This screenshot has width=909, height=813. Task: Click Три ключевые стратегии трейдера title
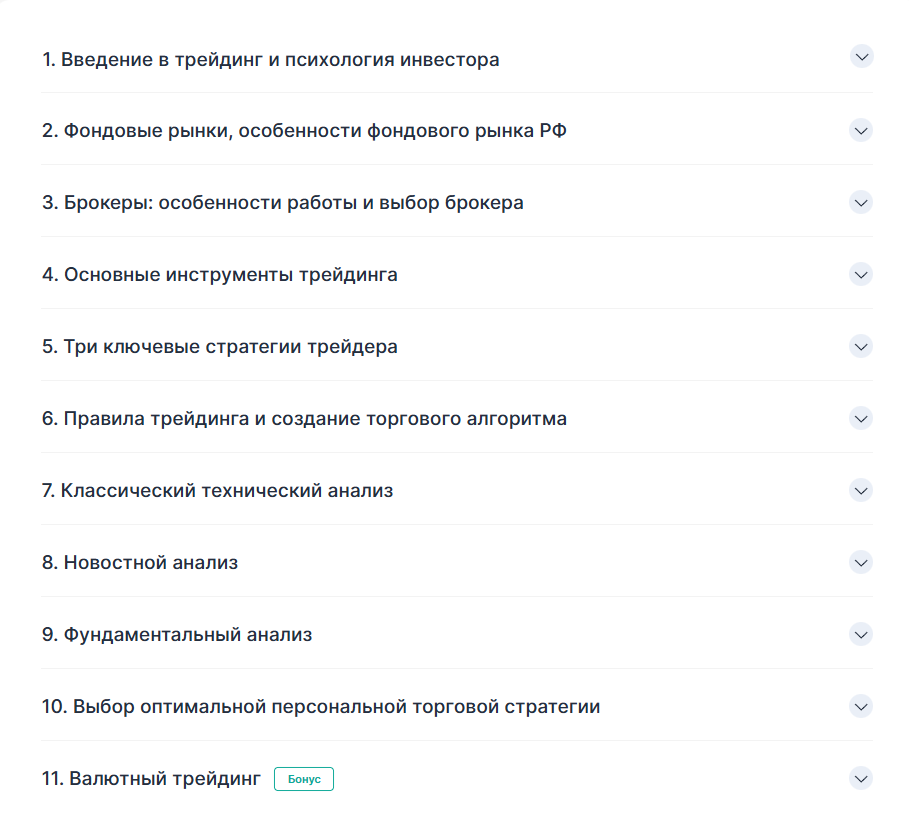[219, 347]
